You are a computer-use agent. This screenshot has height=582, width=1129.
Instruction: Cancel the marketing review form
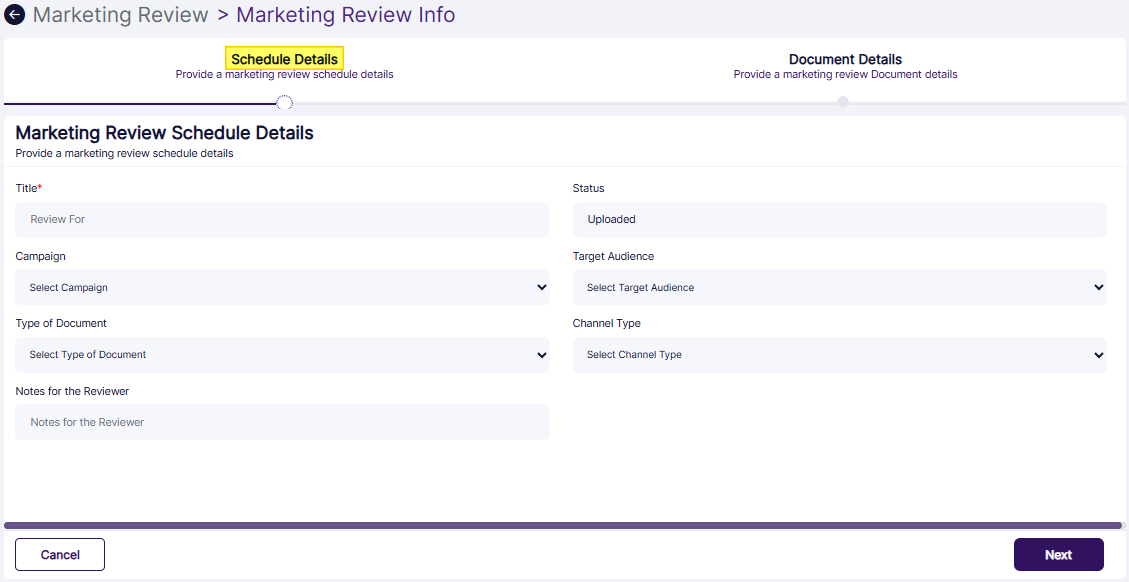click(x=59, y=554)
